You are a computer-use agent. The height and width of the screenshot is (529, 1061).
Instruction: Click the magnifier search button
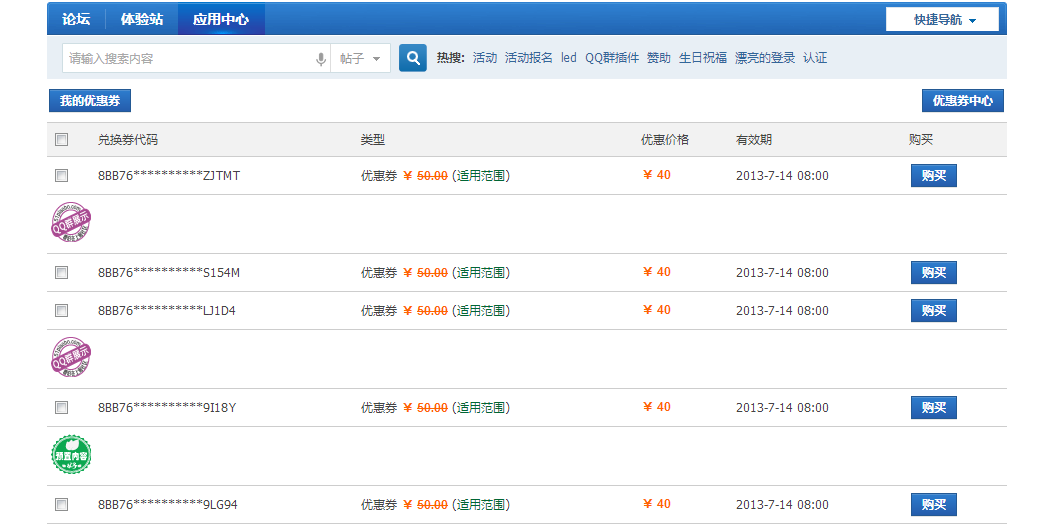click(413, 58)
